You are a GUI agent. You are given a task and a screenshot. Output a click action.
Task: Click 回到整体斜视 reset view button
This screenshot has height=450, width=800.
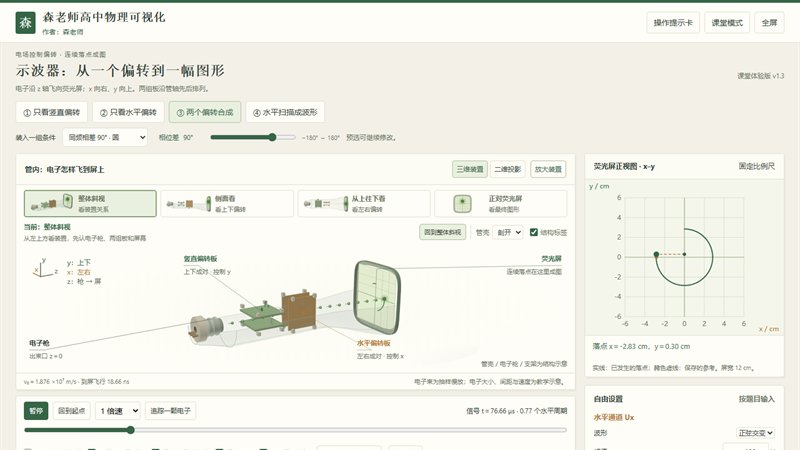442,232
